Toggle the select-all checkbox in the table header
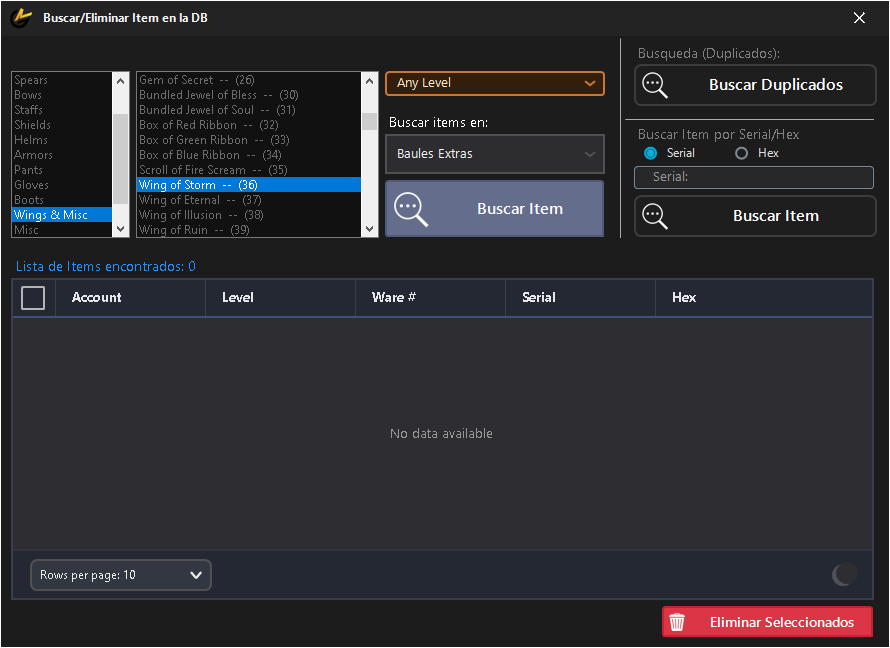 (x=33, y=297)
